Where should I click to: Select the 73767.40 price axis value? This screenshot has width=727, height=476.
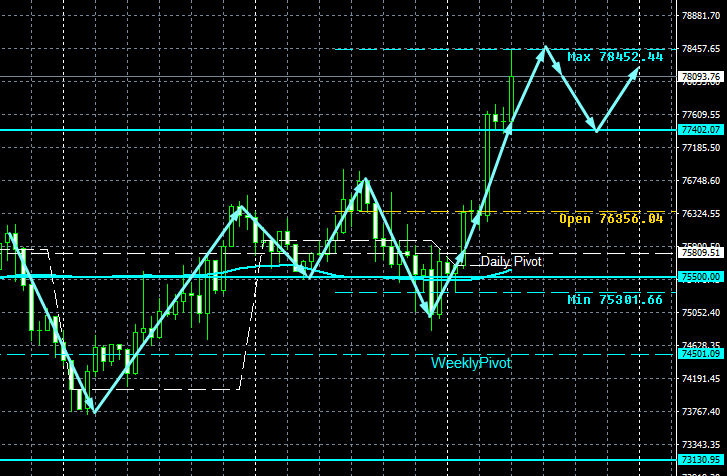(x=701, y=411)
